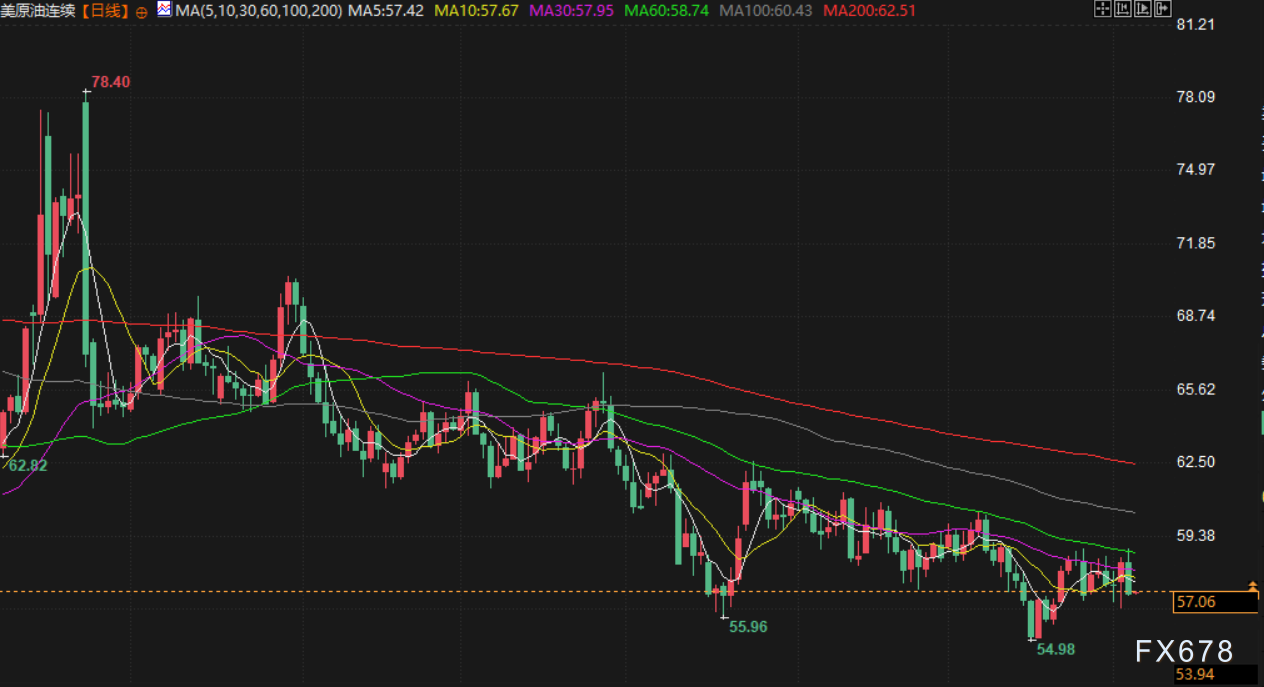The height and width of the screenshot is (687, 1264).
Task: Open MA(5,10,30,60,100,200) parameter settings
Action: 258,11
